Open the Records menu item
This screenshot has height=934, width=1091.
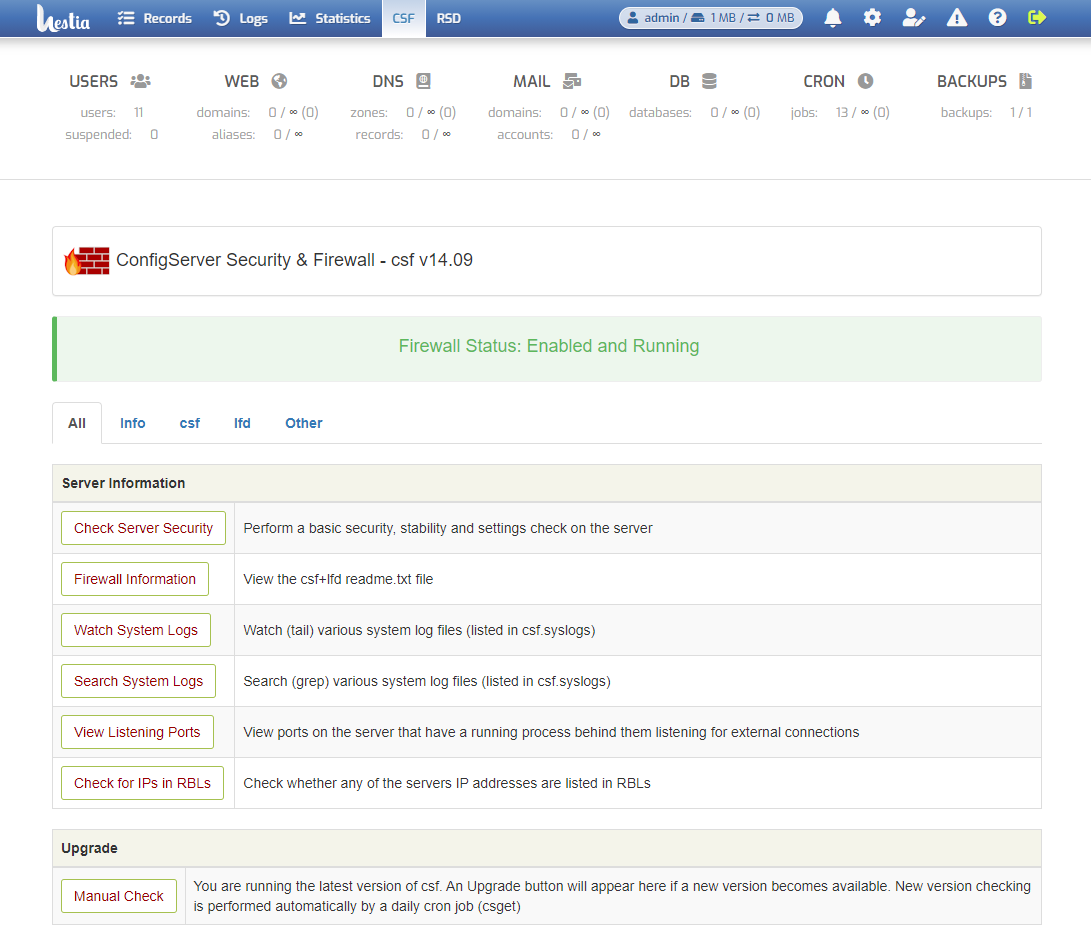pyautogui.click(x=155, y=18)
